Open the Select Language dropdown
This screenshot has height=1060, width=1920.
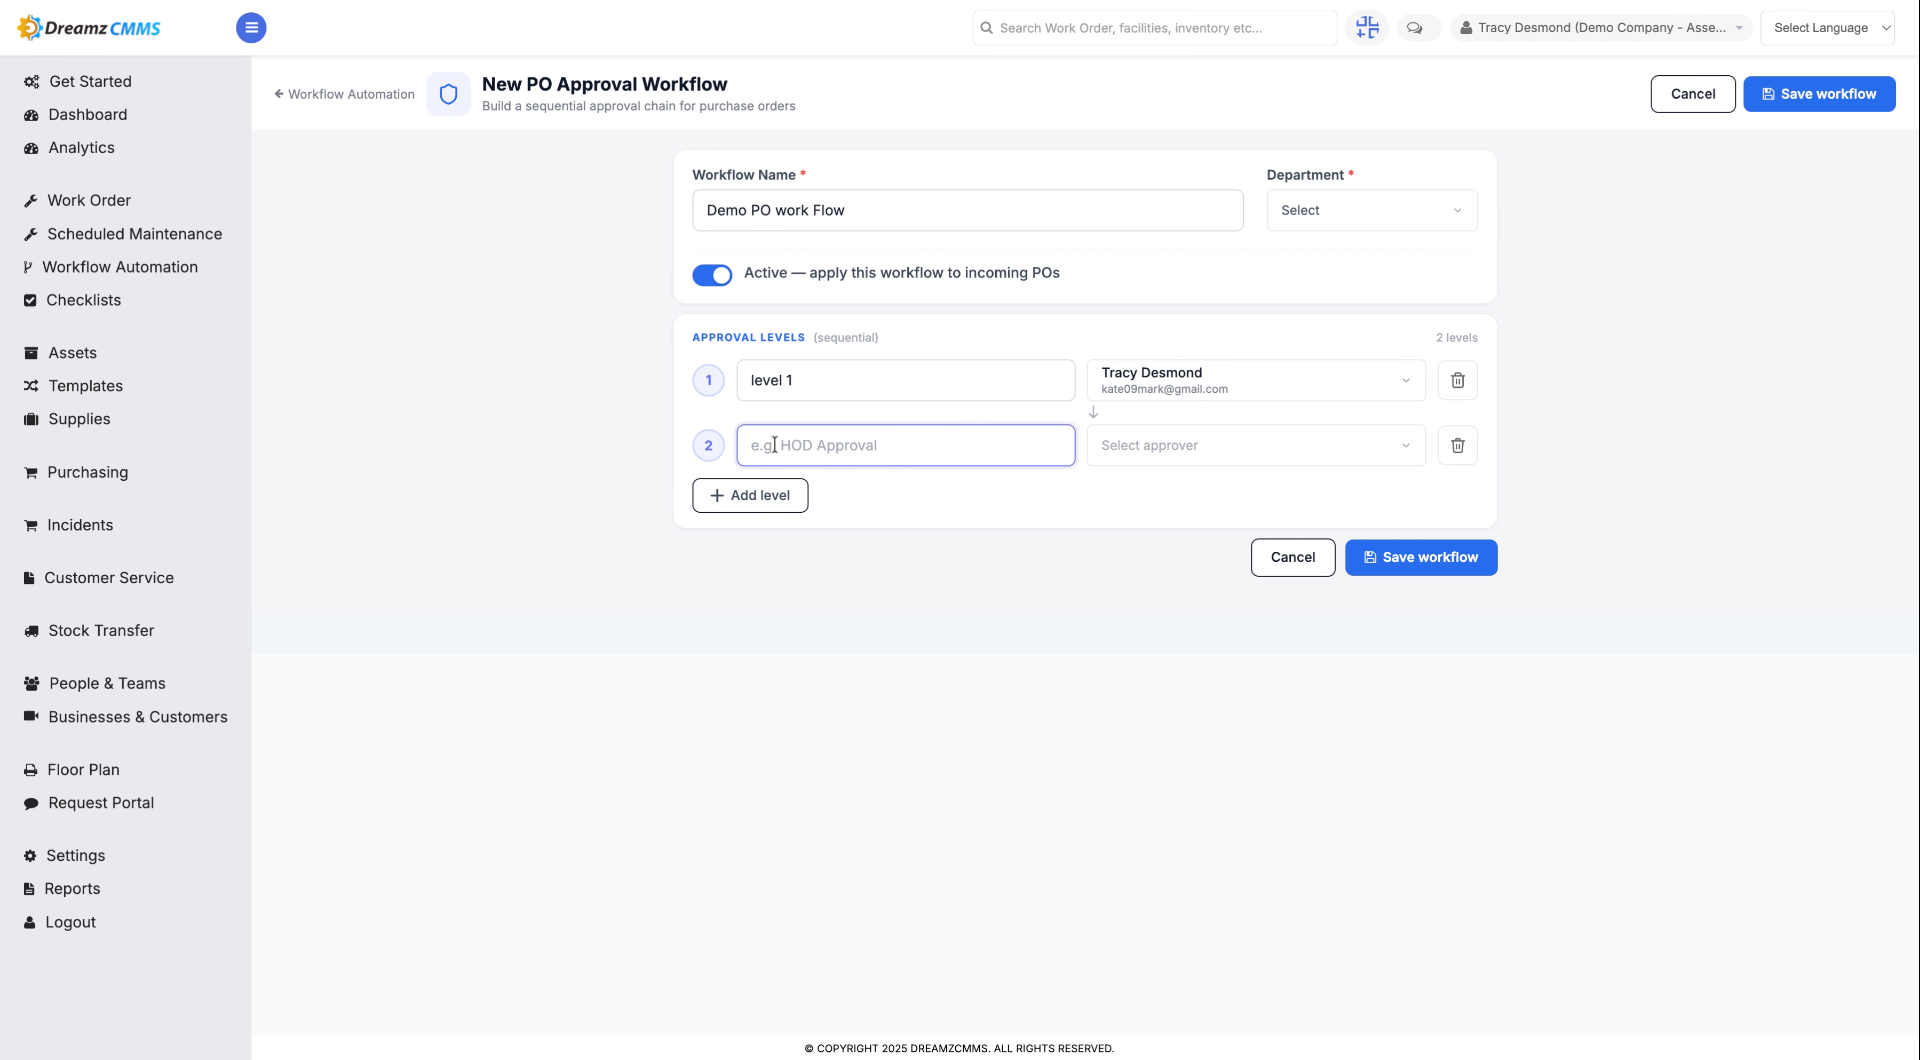(x=1827, y=28)
